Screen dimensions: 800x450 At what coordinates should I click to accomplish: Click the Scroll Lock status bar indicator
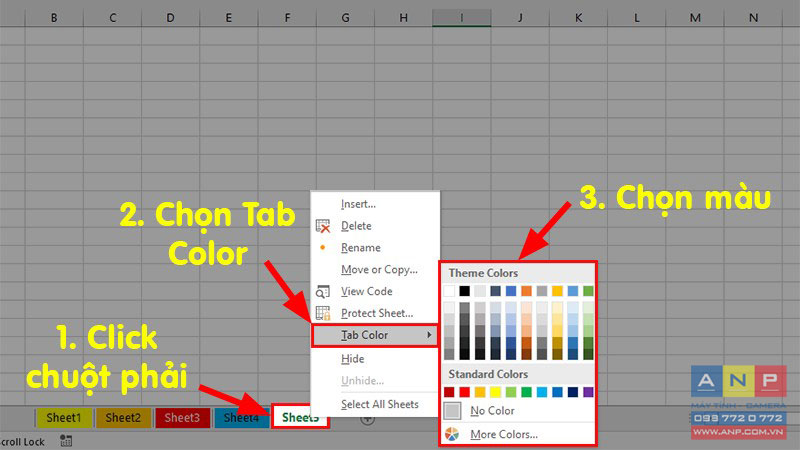click(x=22, y=442)
